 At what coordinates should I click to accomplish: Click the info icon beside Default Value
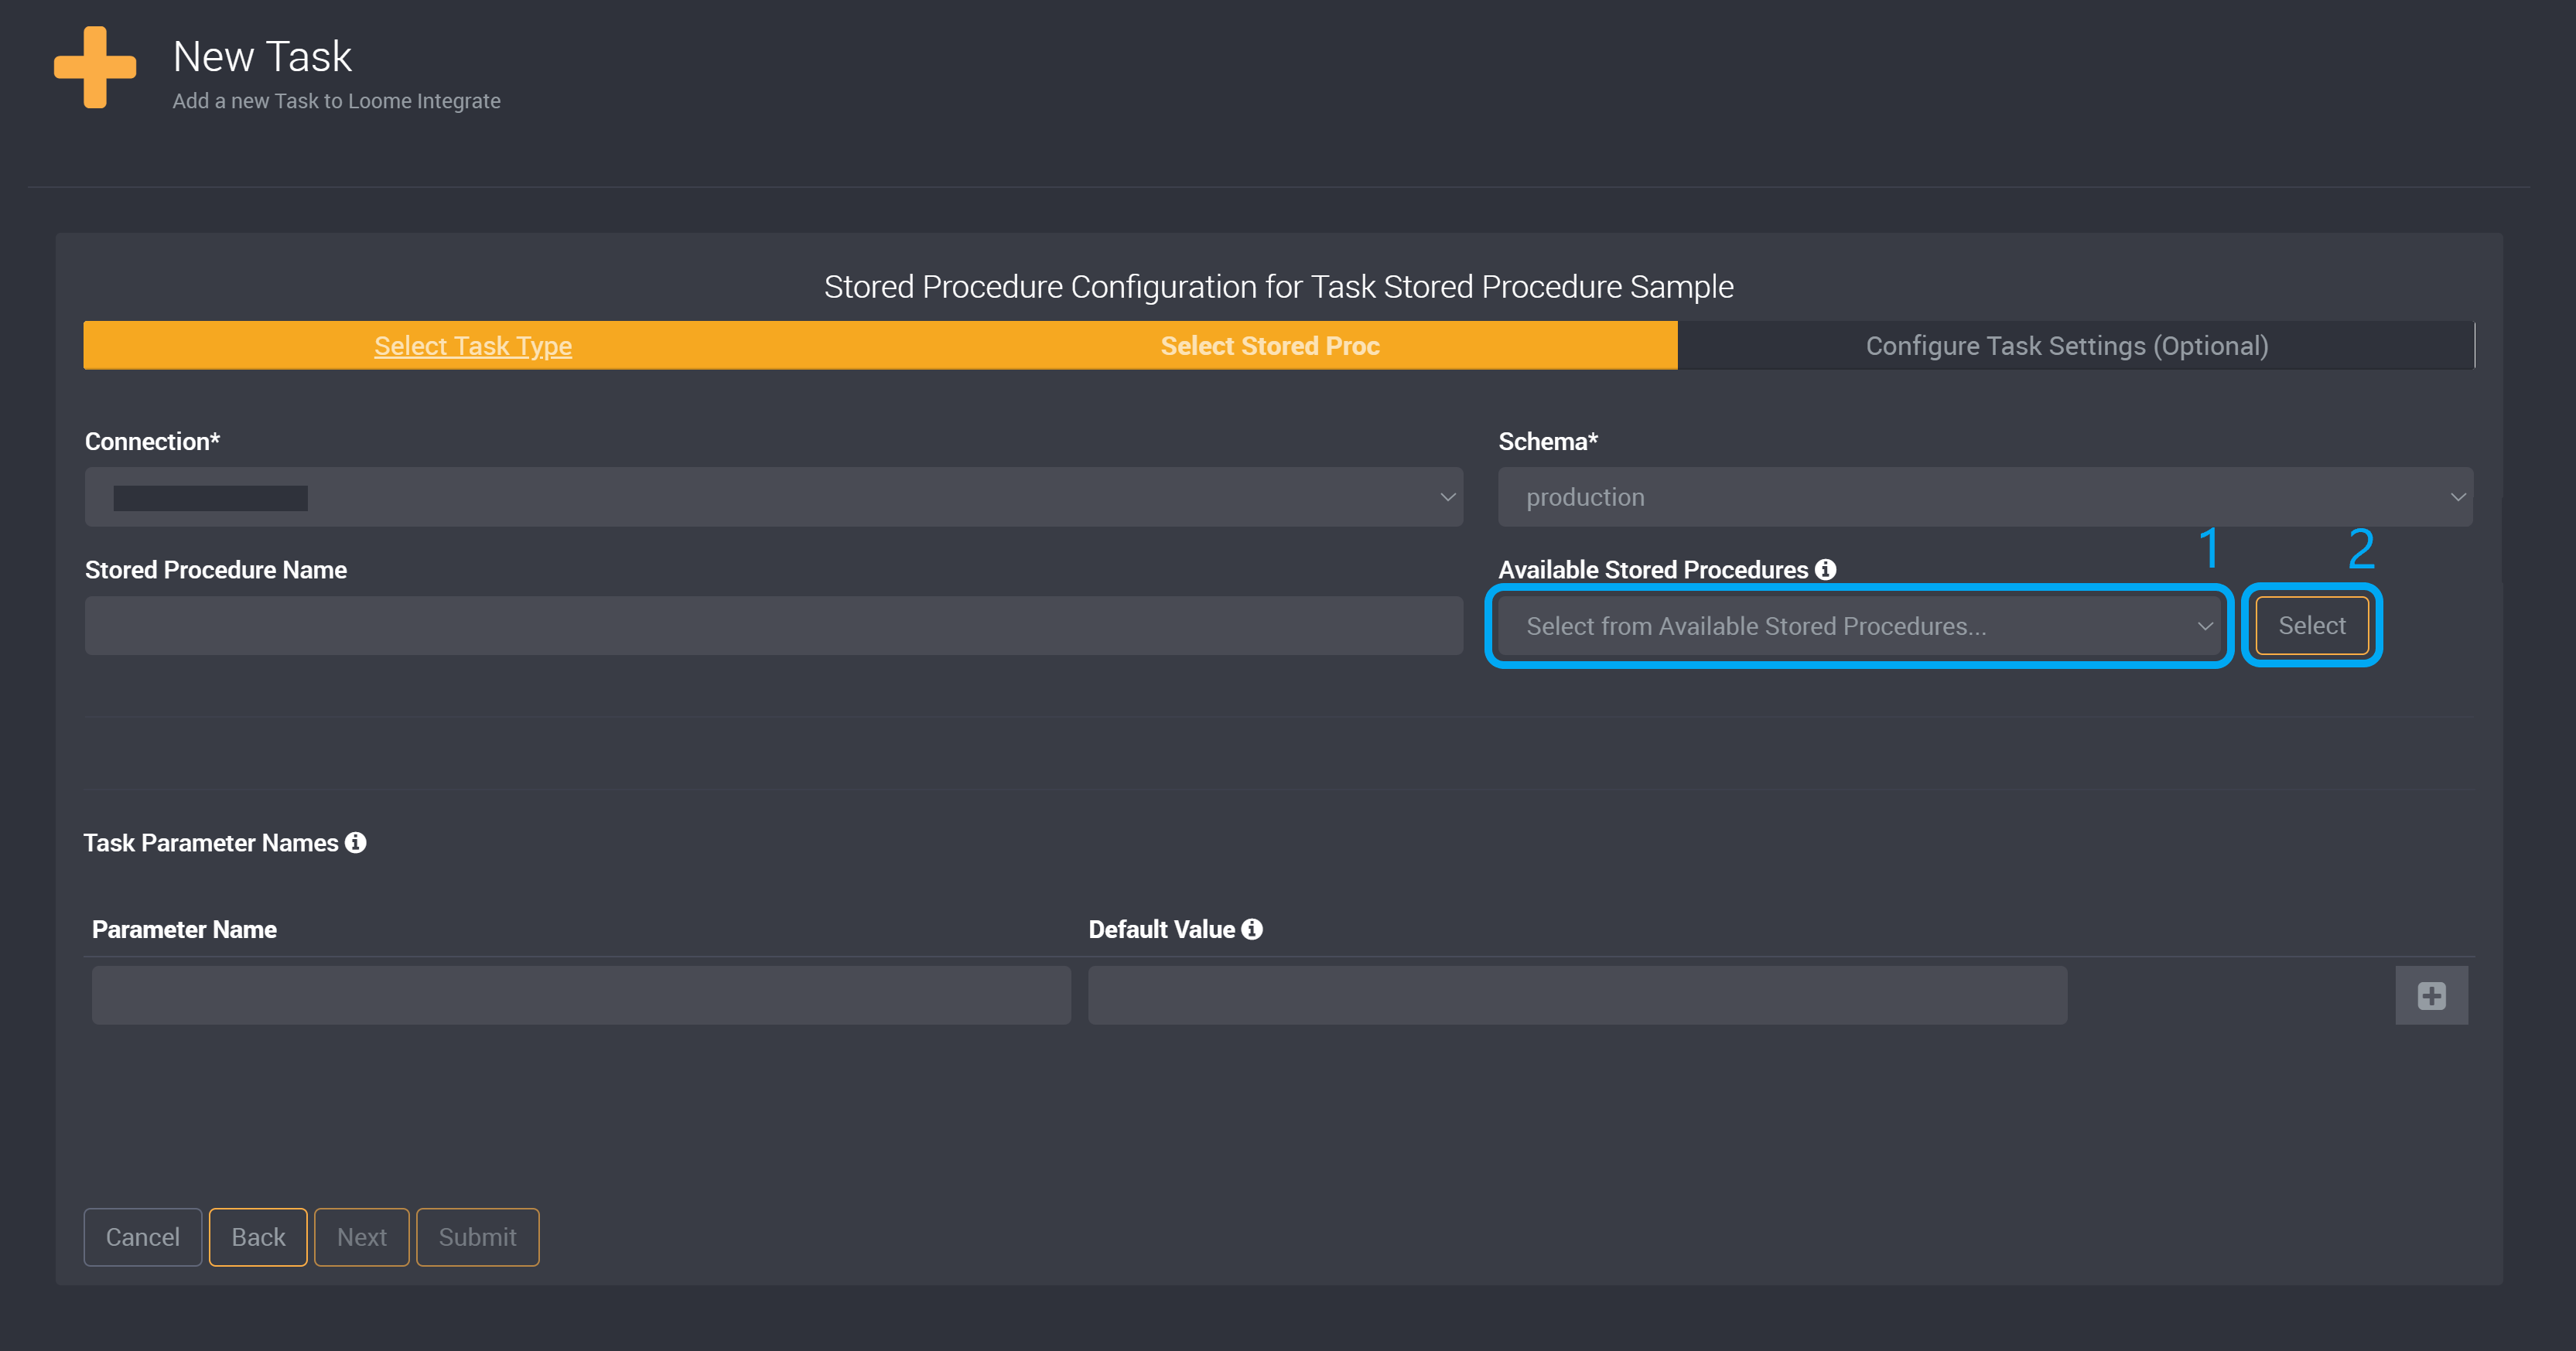tap(1252, 929)
